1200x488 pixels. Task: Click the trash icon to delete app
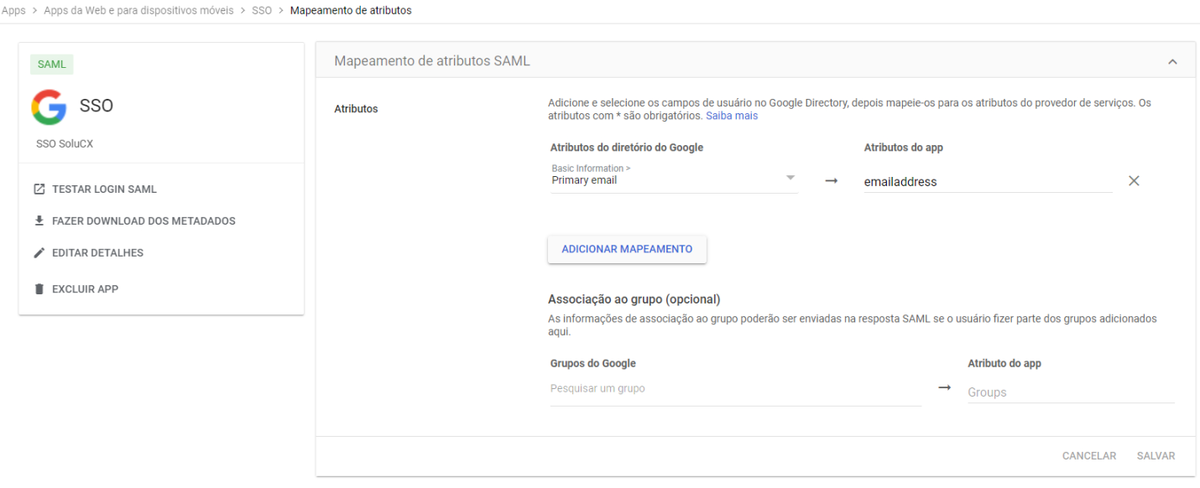tap(39, 289)
